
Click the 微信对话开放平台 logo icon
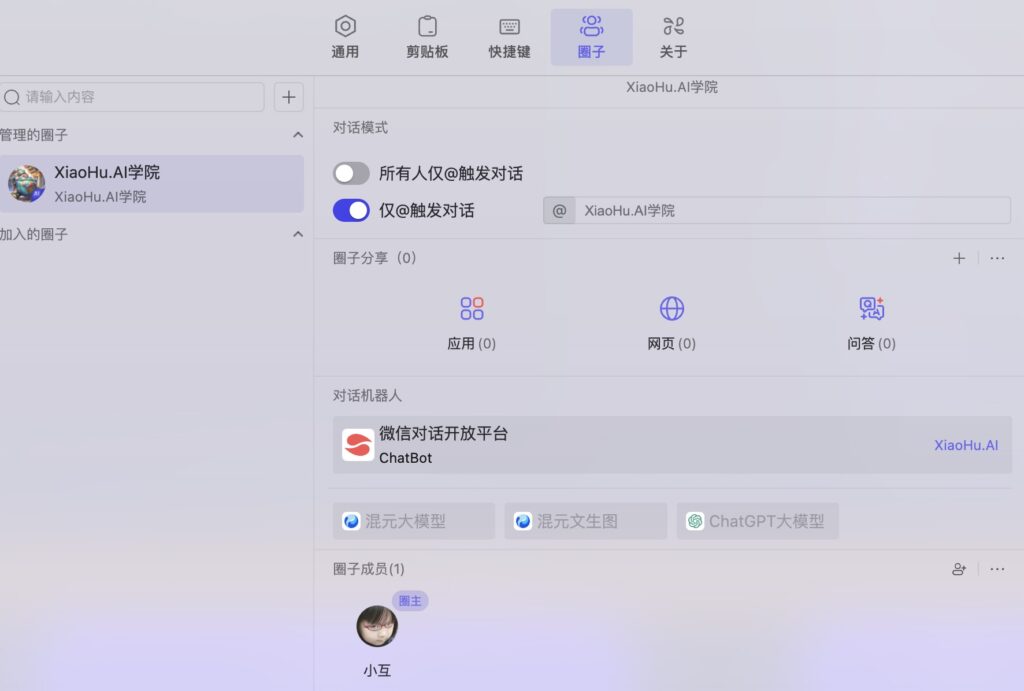coord(358,445)
